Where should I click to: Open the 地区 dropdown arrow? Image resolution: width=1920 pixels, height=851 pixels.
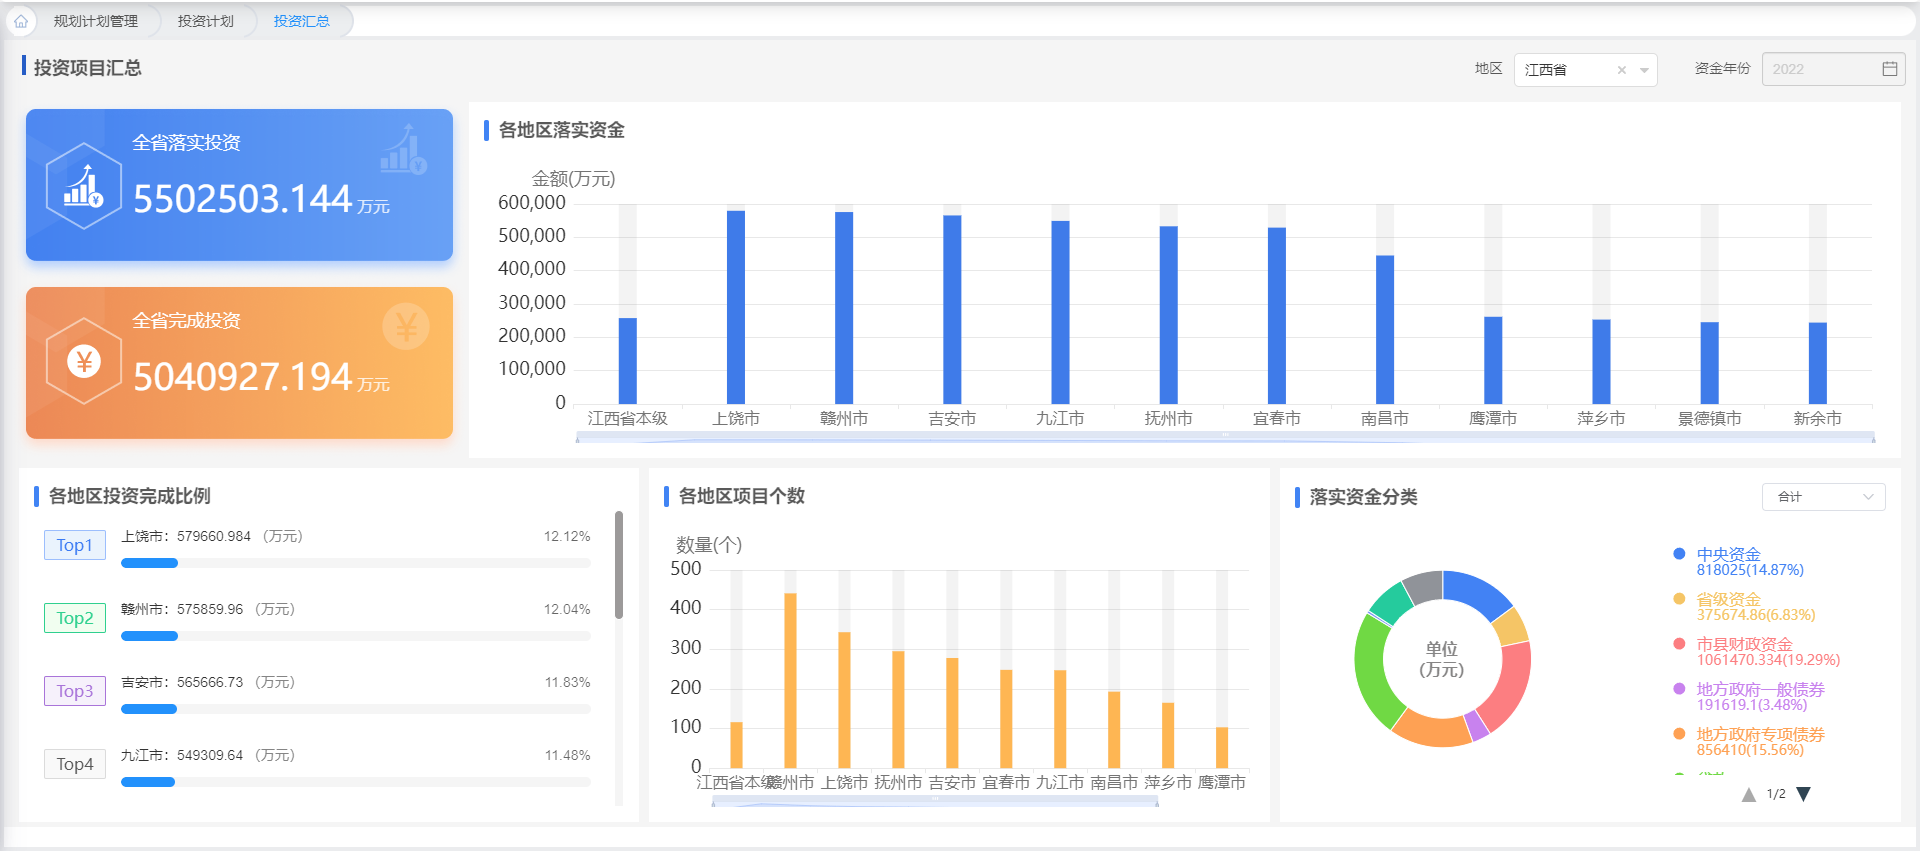click(x=1644, y=70)
